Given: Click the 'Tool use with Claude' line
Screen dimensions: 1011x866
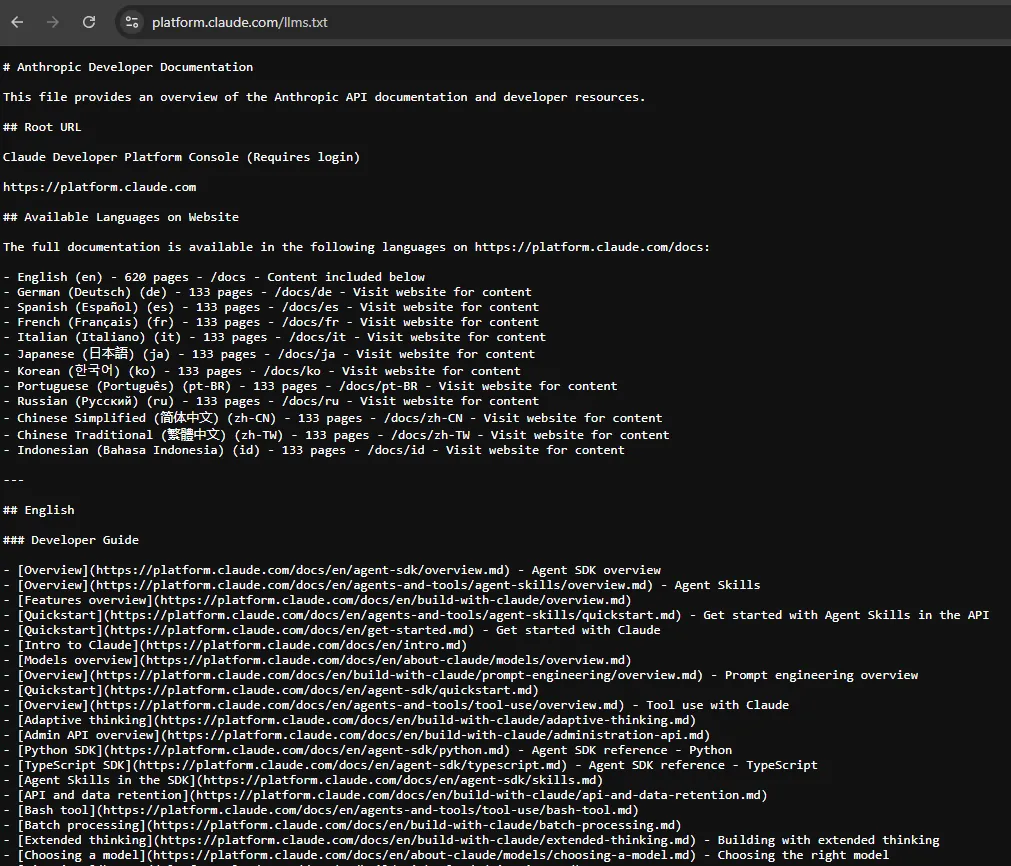Looking at the screenshot, I should 396,705.
